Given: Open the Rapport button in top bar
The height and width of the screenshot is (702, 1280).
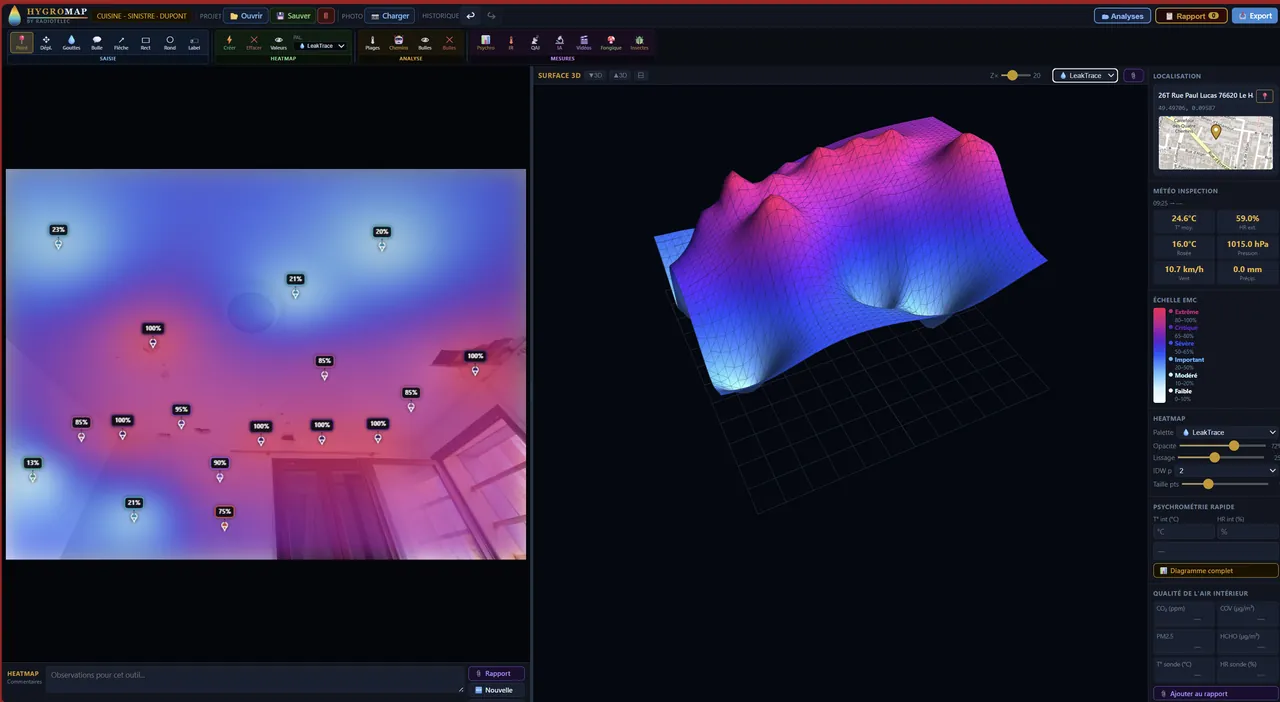Looking at the screenshot, I should 1191,16.
